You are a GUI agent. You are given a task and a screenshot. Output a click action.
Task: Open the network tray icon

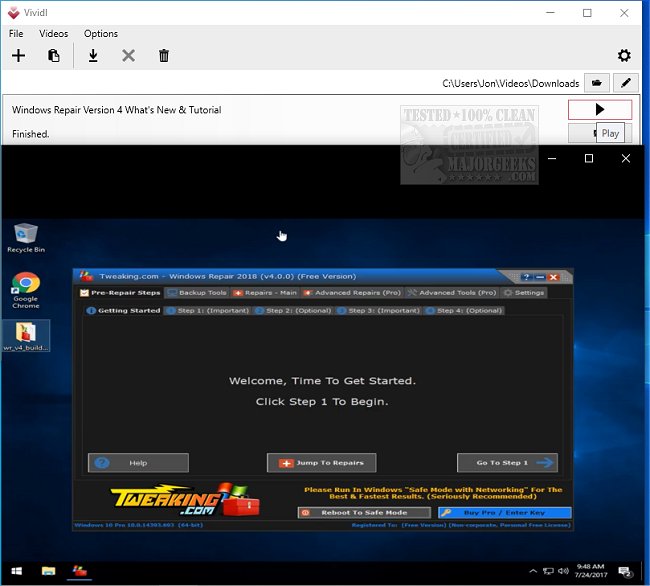tap(548, 571)
